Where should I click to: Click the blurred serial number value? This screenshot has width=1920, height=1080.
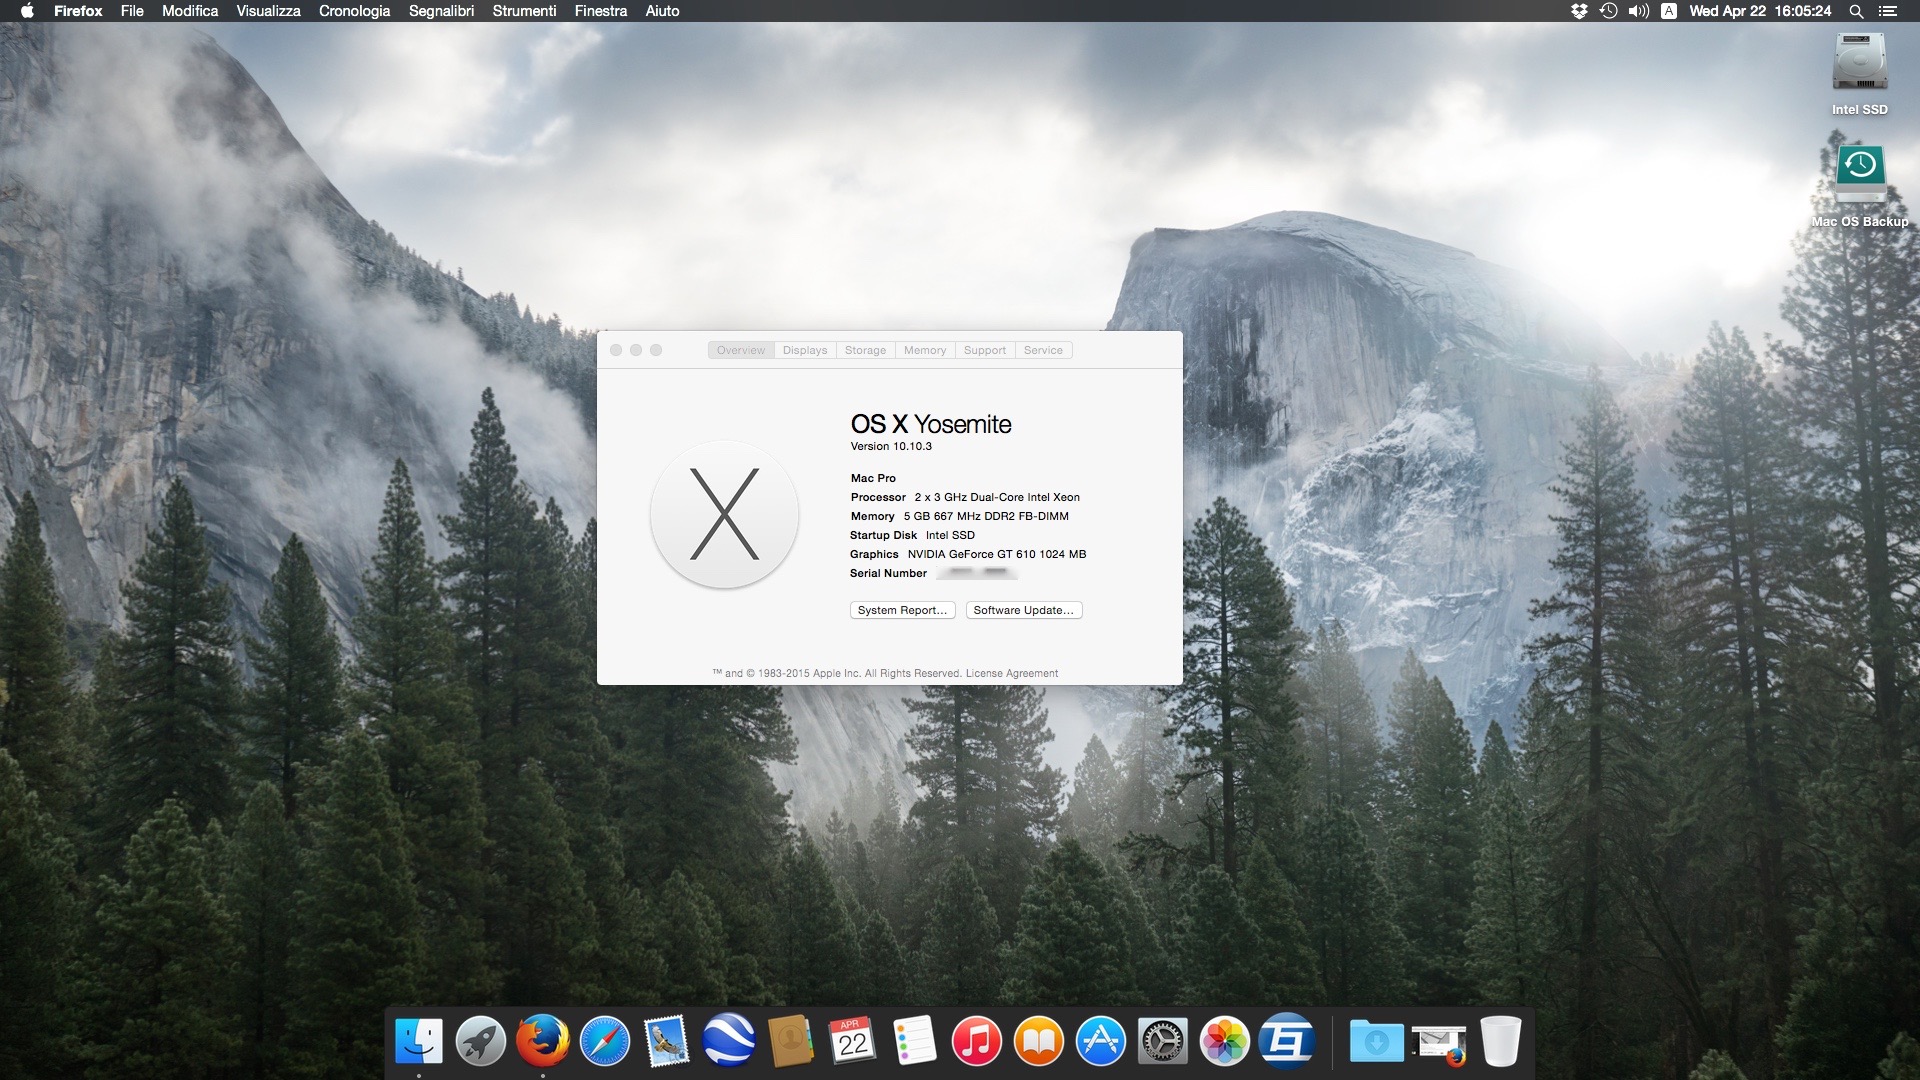pyautogui.click(x=977, y=573)
